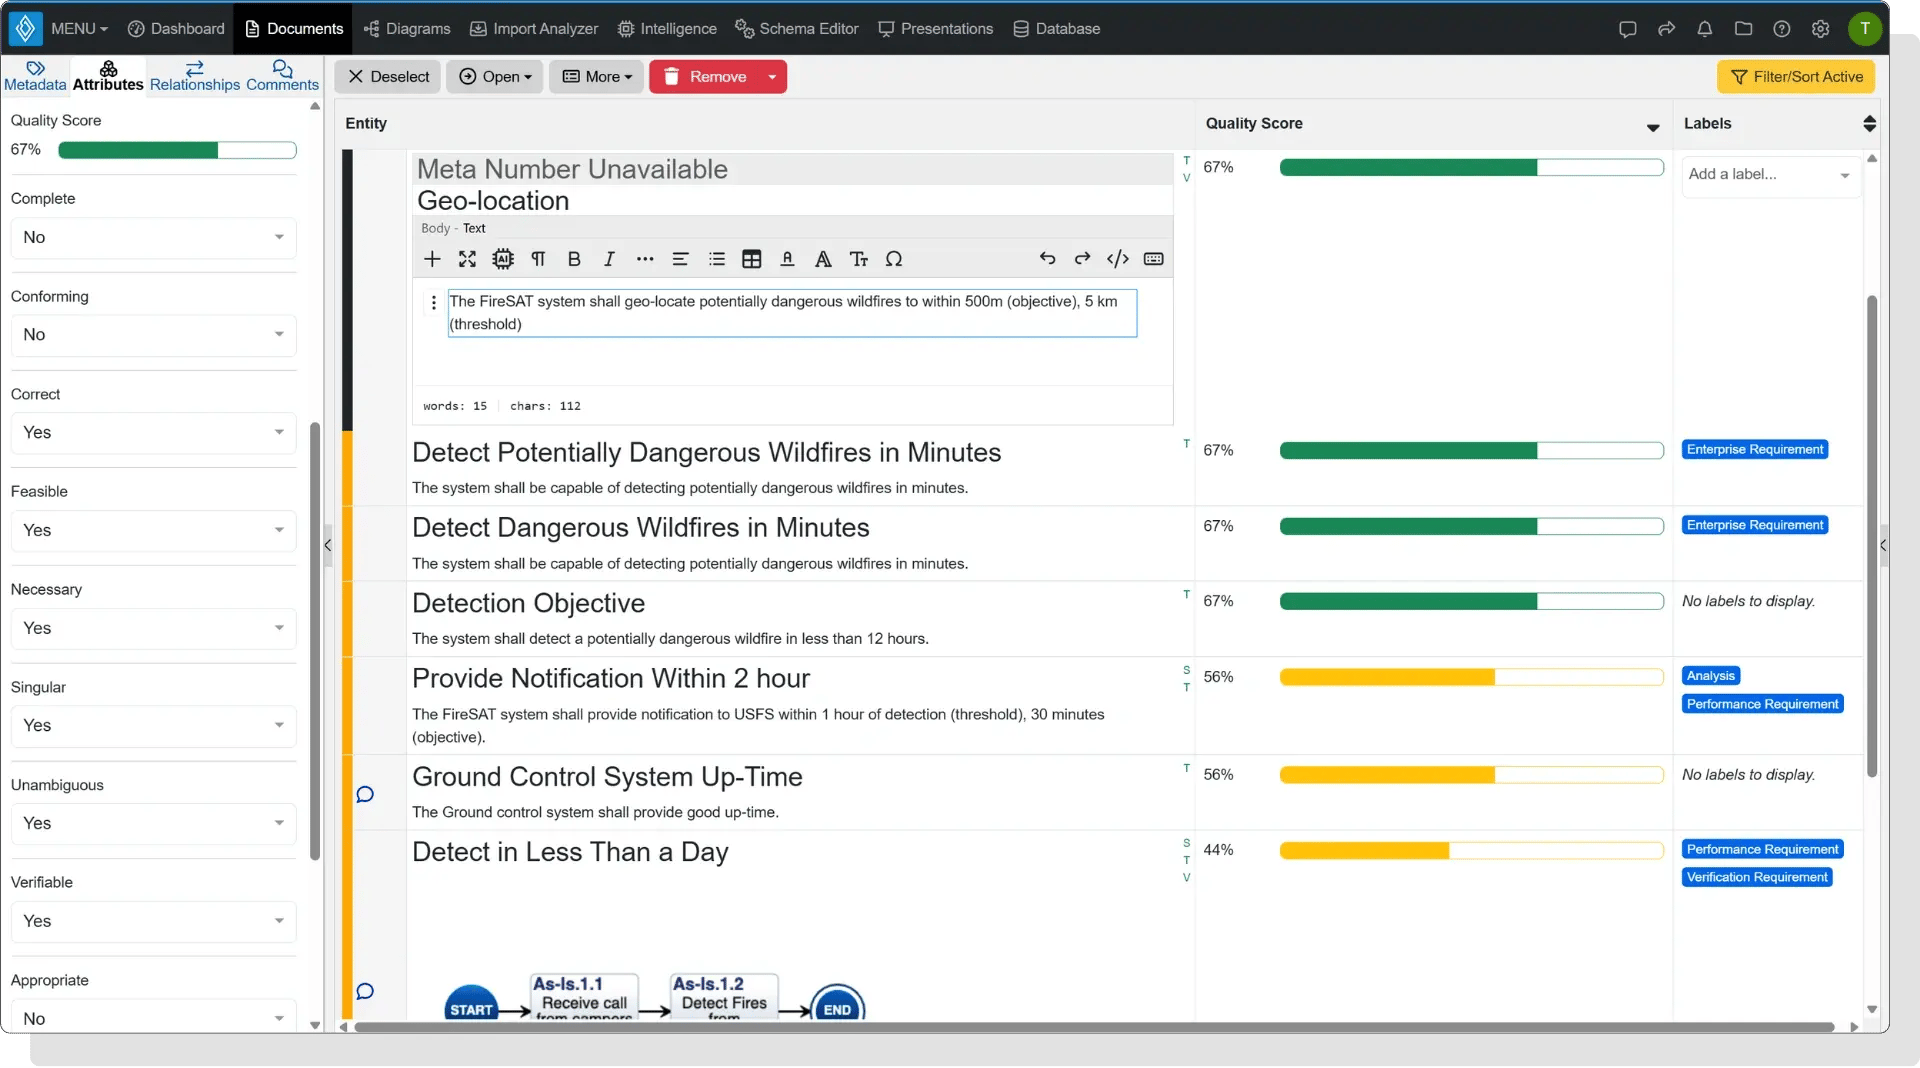Click the red Remove button

(705, 77)
